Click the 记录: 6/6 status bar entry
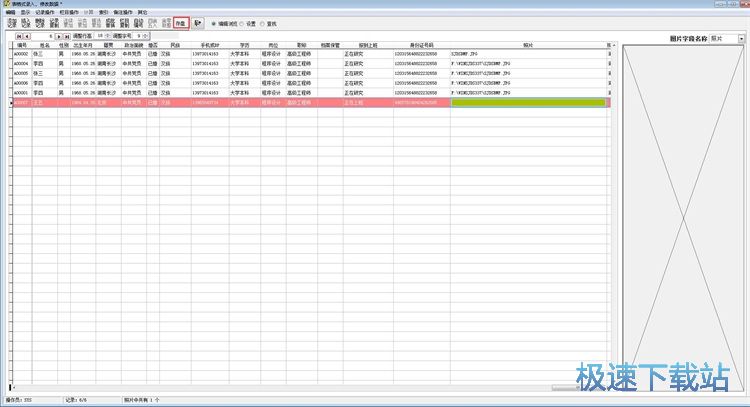Viewport: 750px width, 407px height. coord(76,399)
